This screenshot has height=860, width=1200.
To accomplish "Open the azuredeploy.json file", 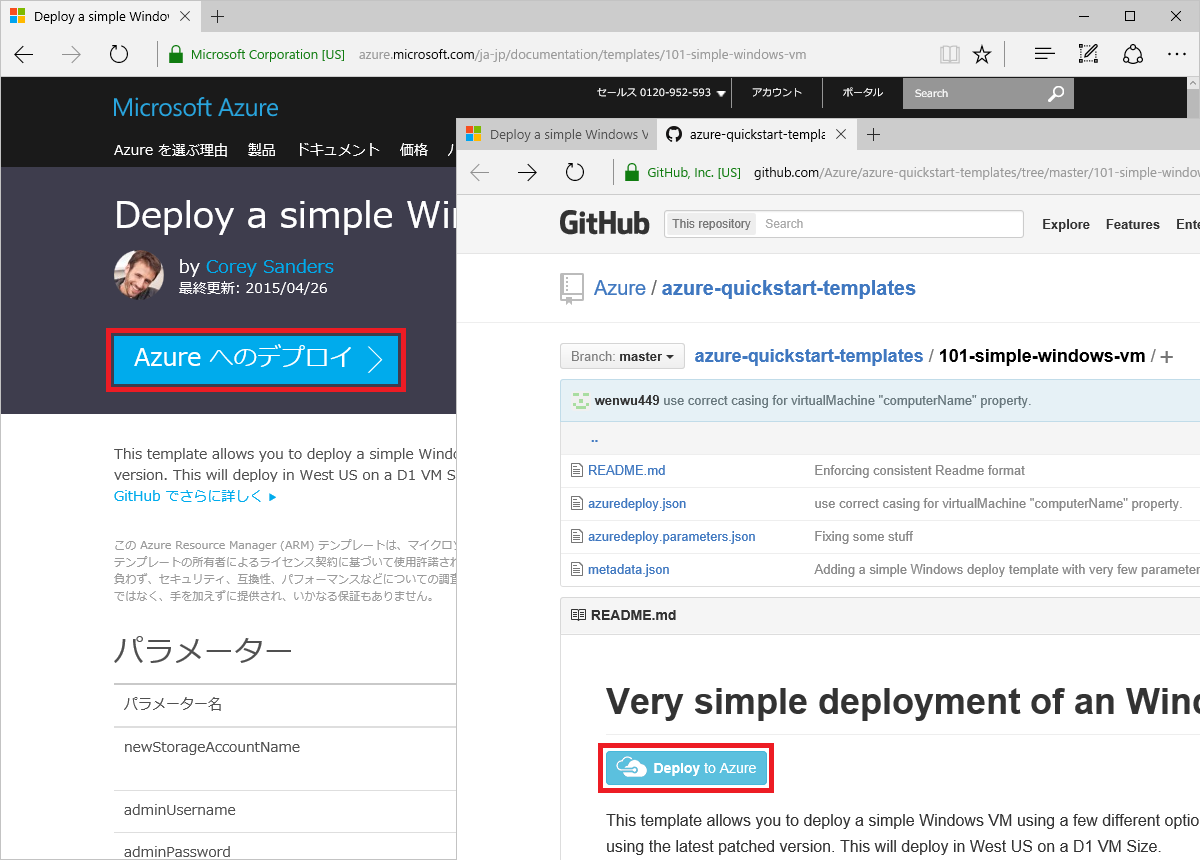I will click(x=637, y=503).
